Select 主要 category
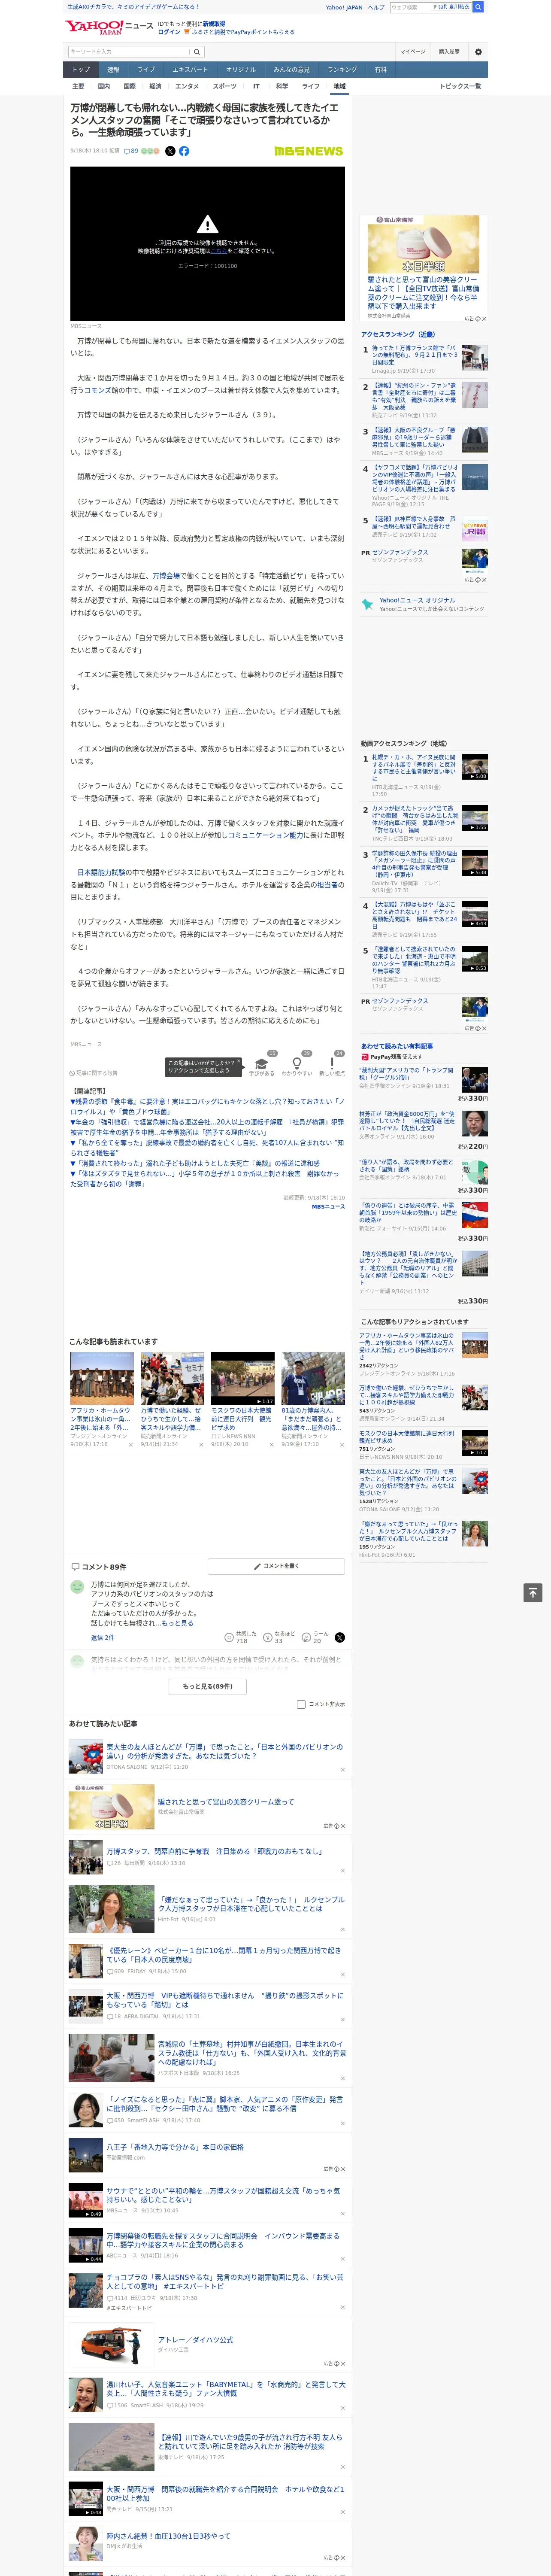The width and height of the screenshot is (551, 2576). [78, 86]
